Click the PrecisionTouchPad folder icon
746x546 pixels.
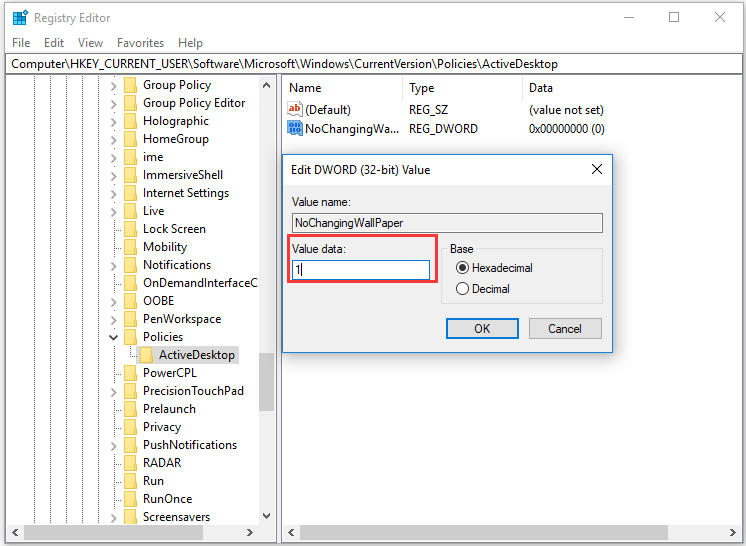[130, 391]
